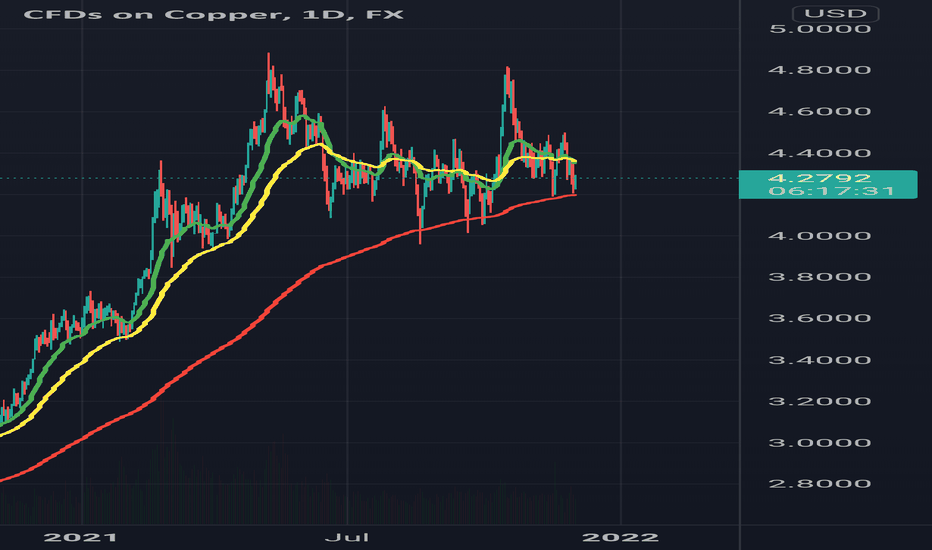932x550 pixels.
Task: Select the current price label 4.2792
Action: (x=820, y=178)
